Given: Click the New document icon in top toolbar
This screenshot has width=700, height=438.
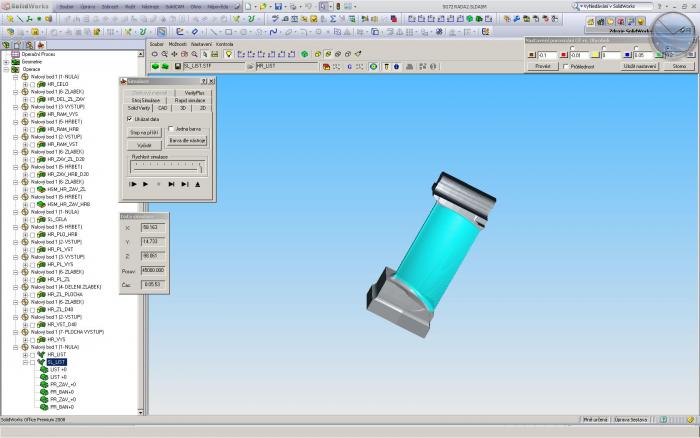Looking at the screenshot, I should tap(248, 7).
